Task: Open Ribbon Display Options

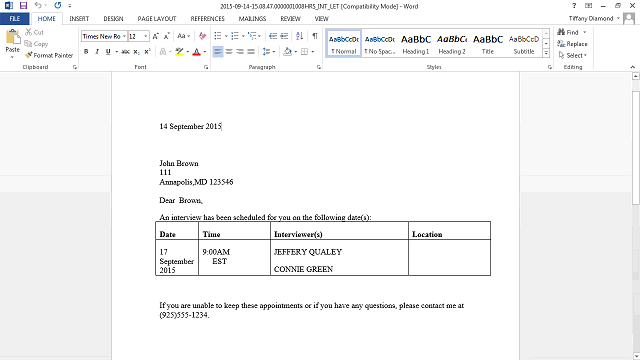Action: point(588,6)
